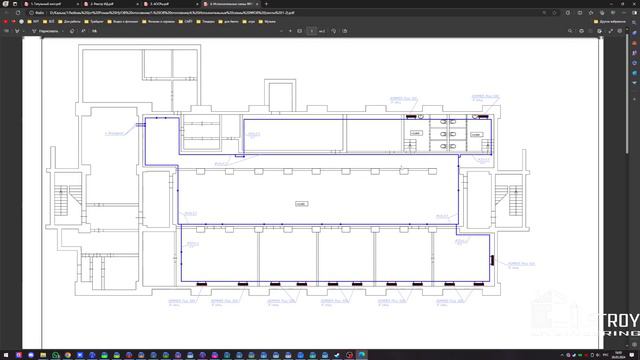
Task: Start read aloud from PDF toolbar
Action: [83, 31]
